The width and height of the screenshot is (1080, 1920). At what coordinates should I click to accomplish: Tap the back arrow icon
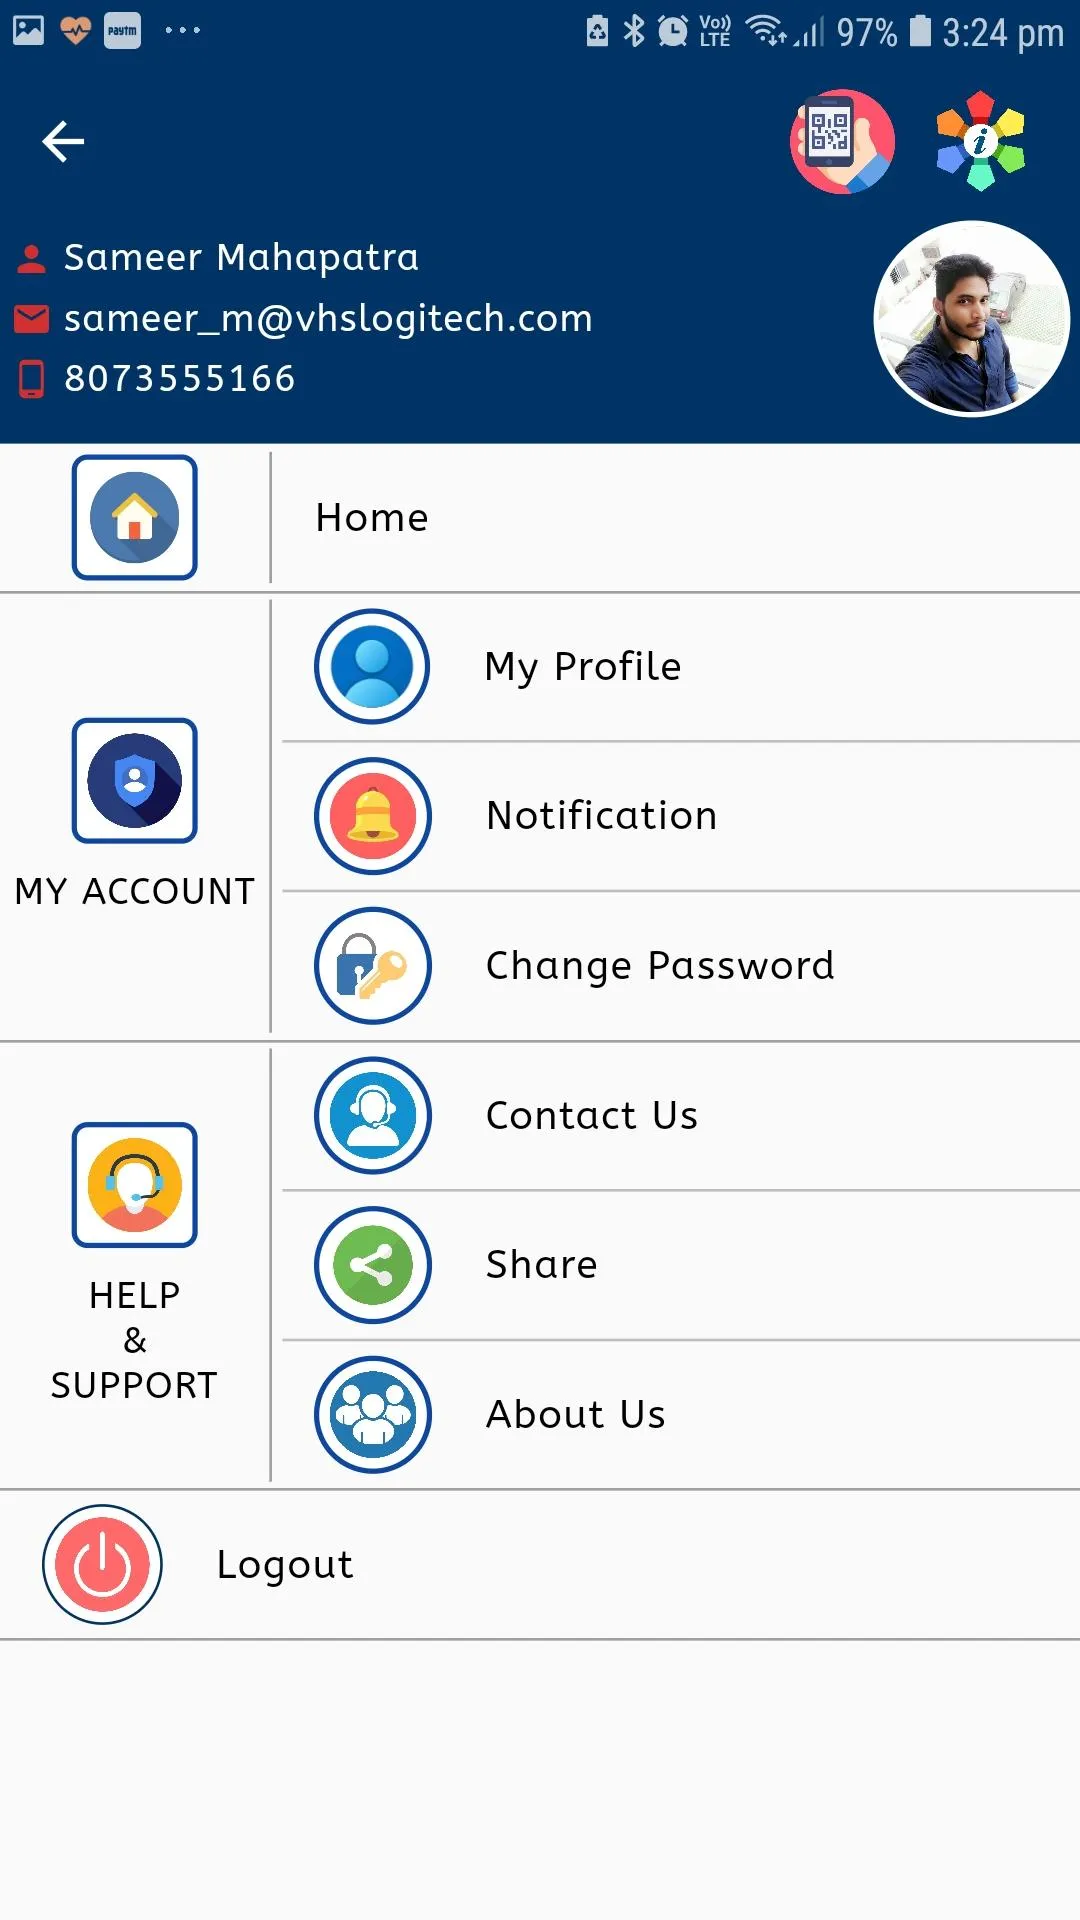click(63, 141)
